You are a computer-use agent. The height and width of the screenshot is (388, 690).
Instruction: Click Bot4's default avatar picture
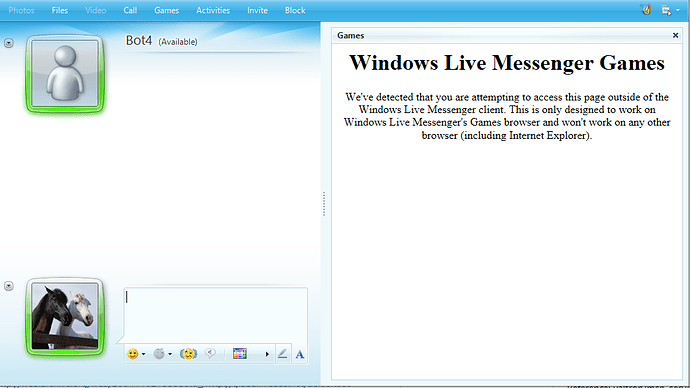pyautogui.click(x=65, y=74)
